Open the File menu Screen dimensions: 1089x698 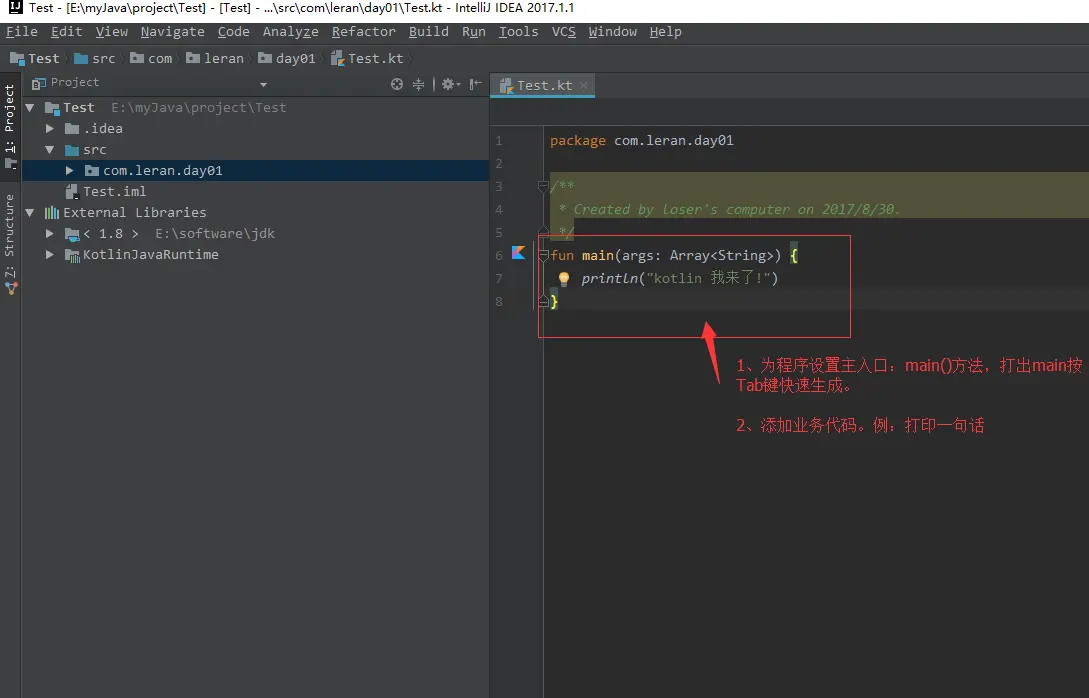[22, 32]
